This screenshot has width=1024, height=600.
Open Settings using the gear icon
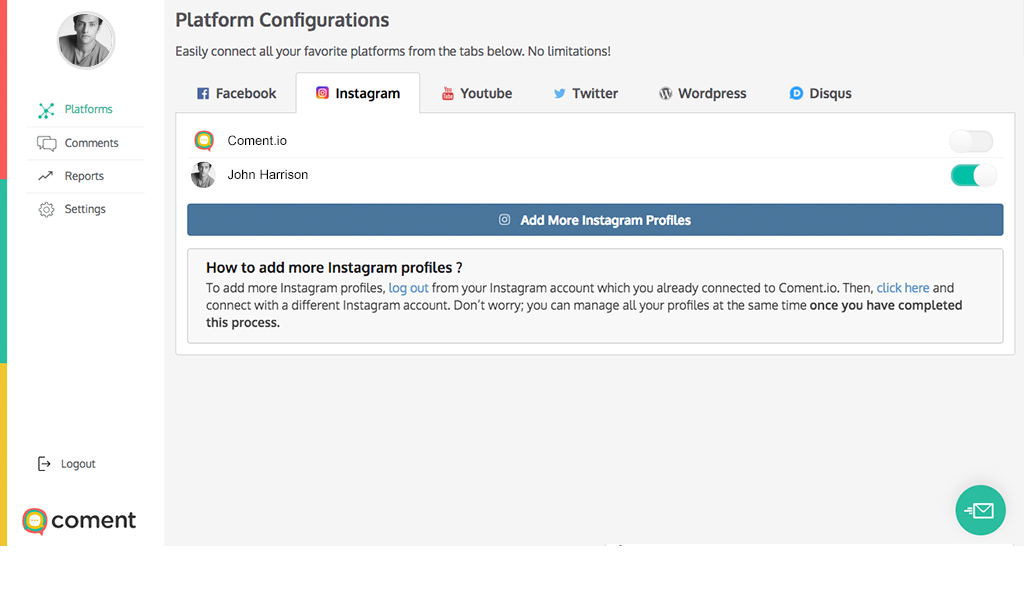[46, 210]
